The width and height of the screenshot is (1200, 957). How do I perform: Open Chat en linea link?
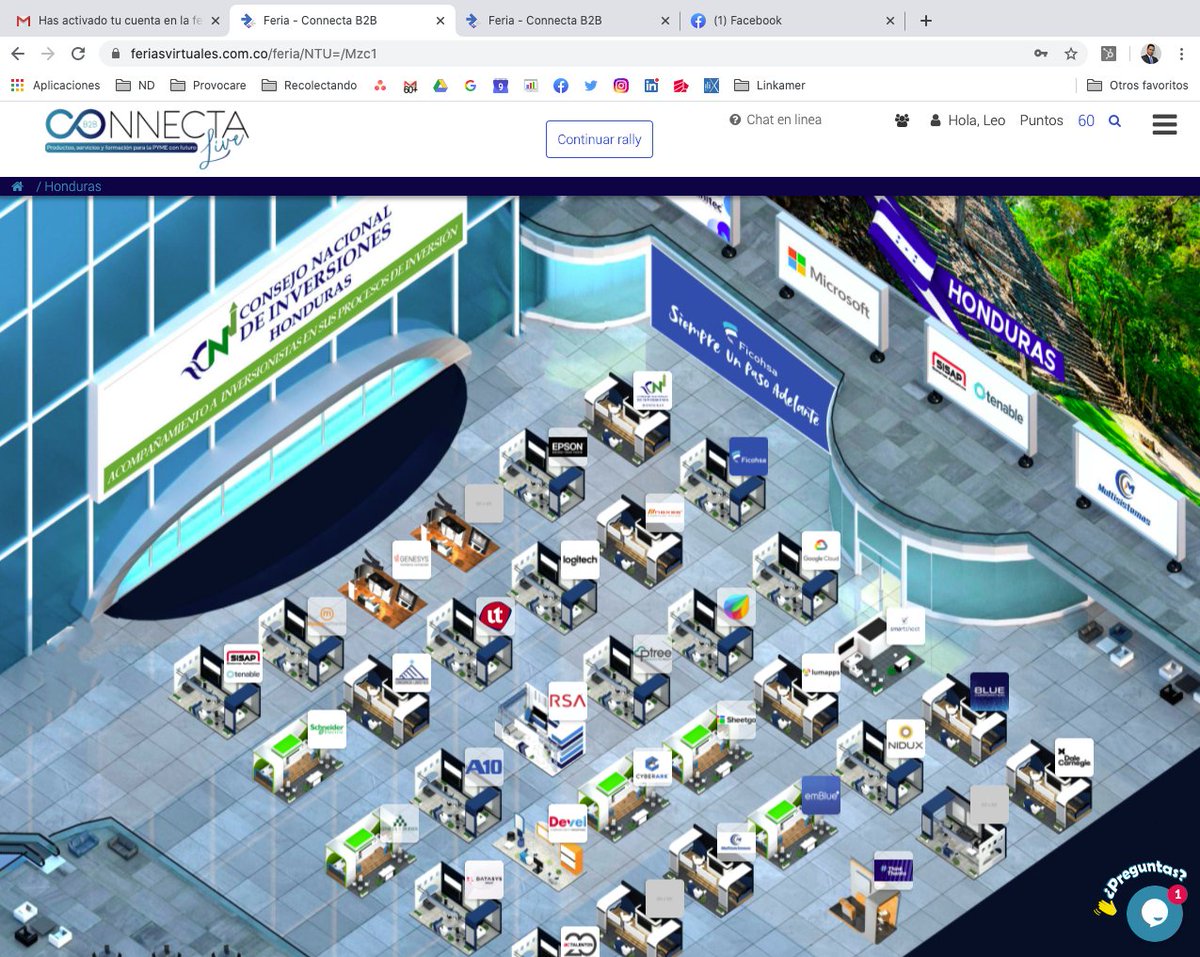pos(776,119)
